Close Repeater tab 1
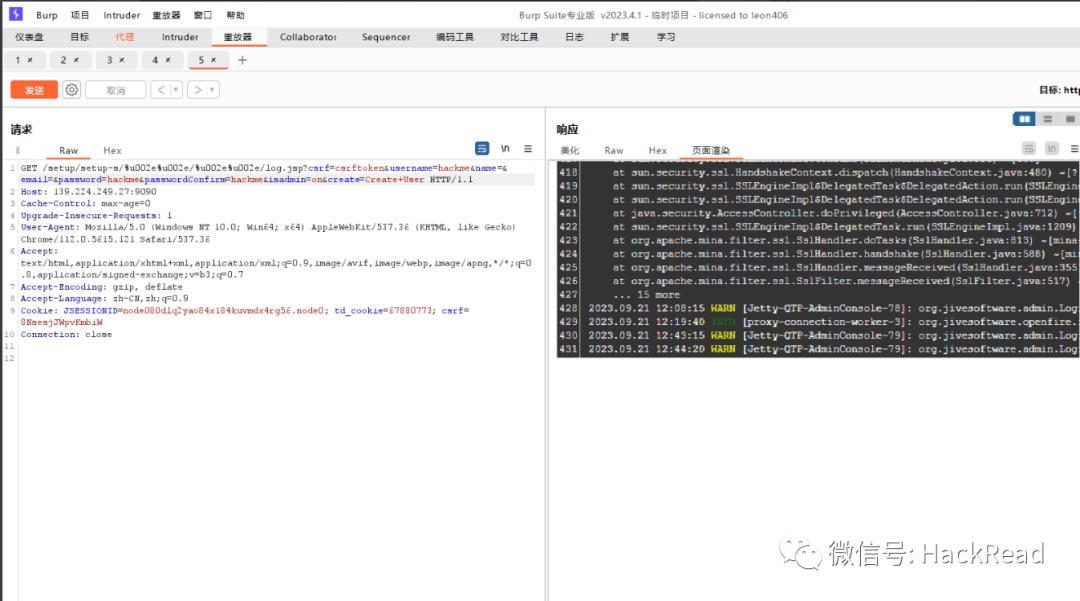This screenshot has height=601, width=1080. [x=30, y=60]
